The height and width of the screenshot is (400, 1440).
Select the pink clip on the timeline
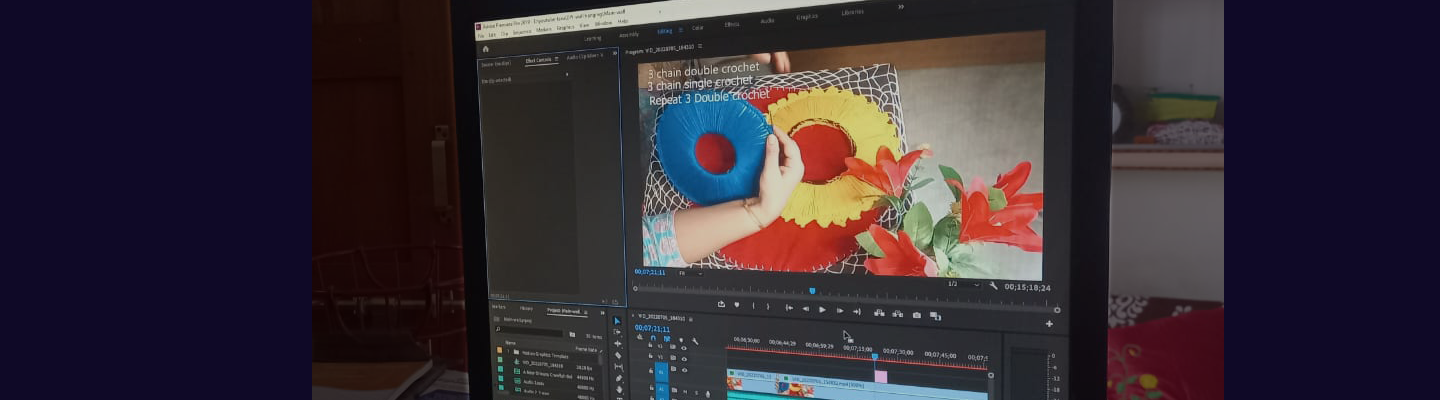pos(881,377)
